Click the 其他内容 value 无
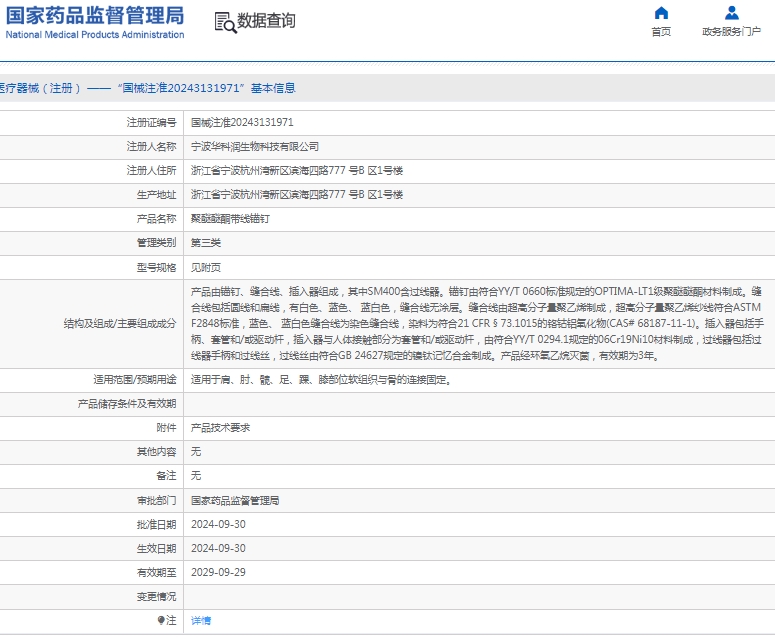 196,452
